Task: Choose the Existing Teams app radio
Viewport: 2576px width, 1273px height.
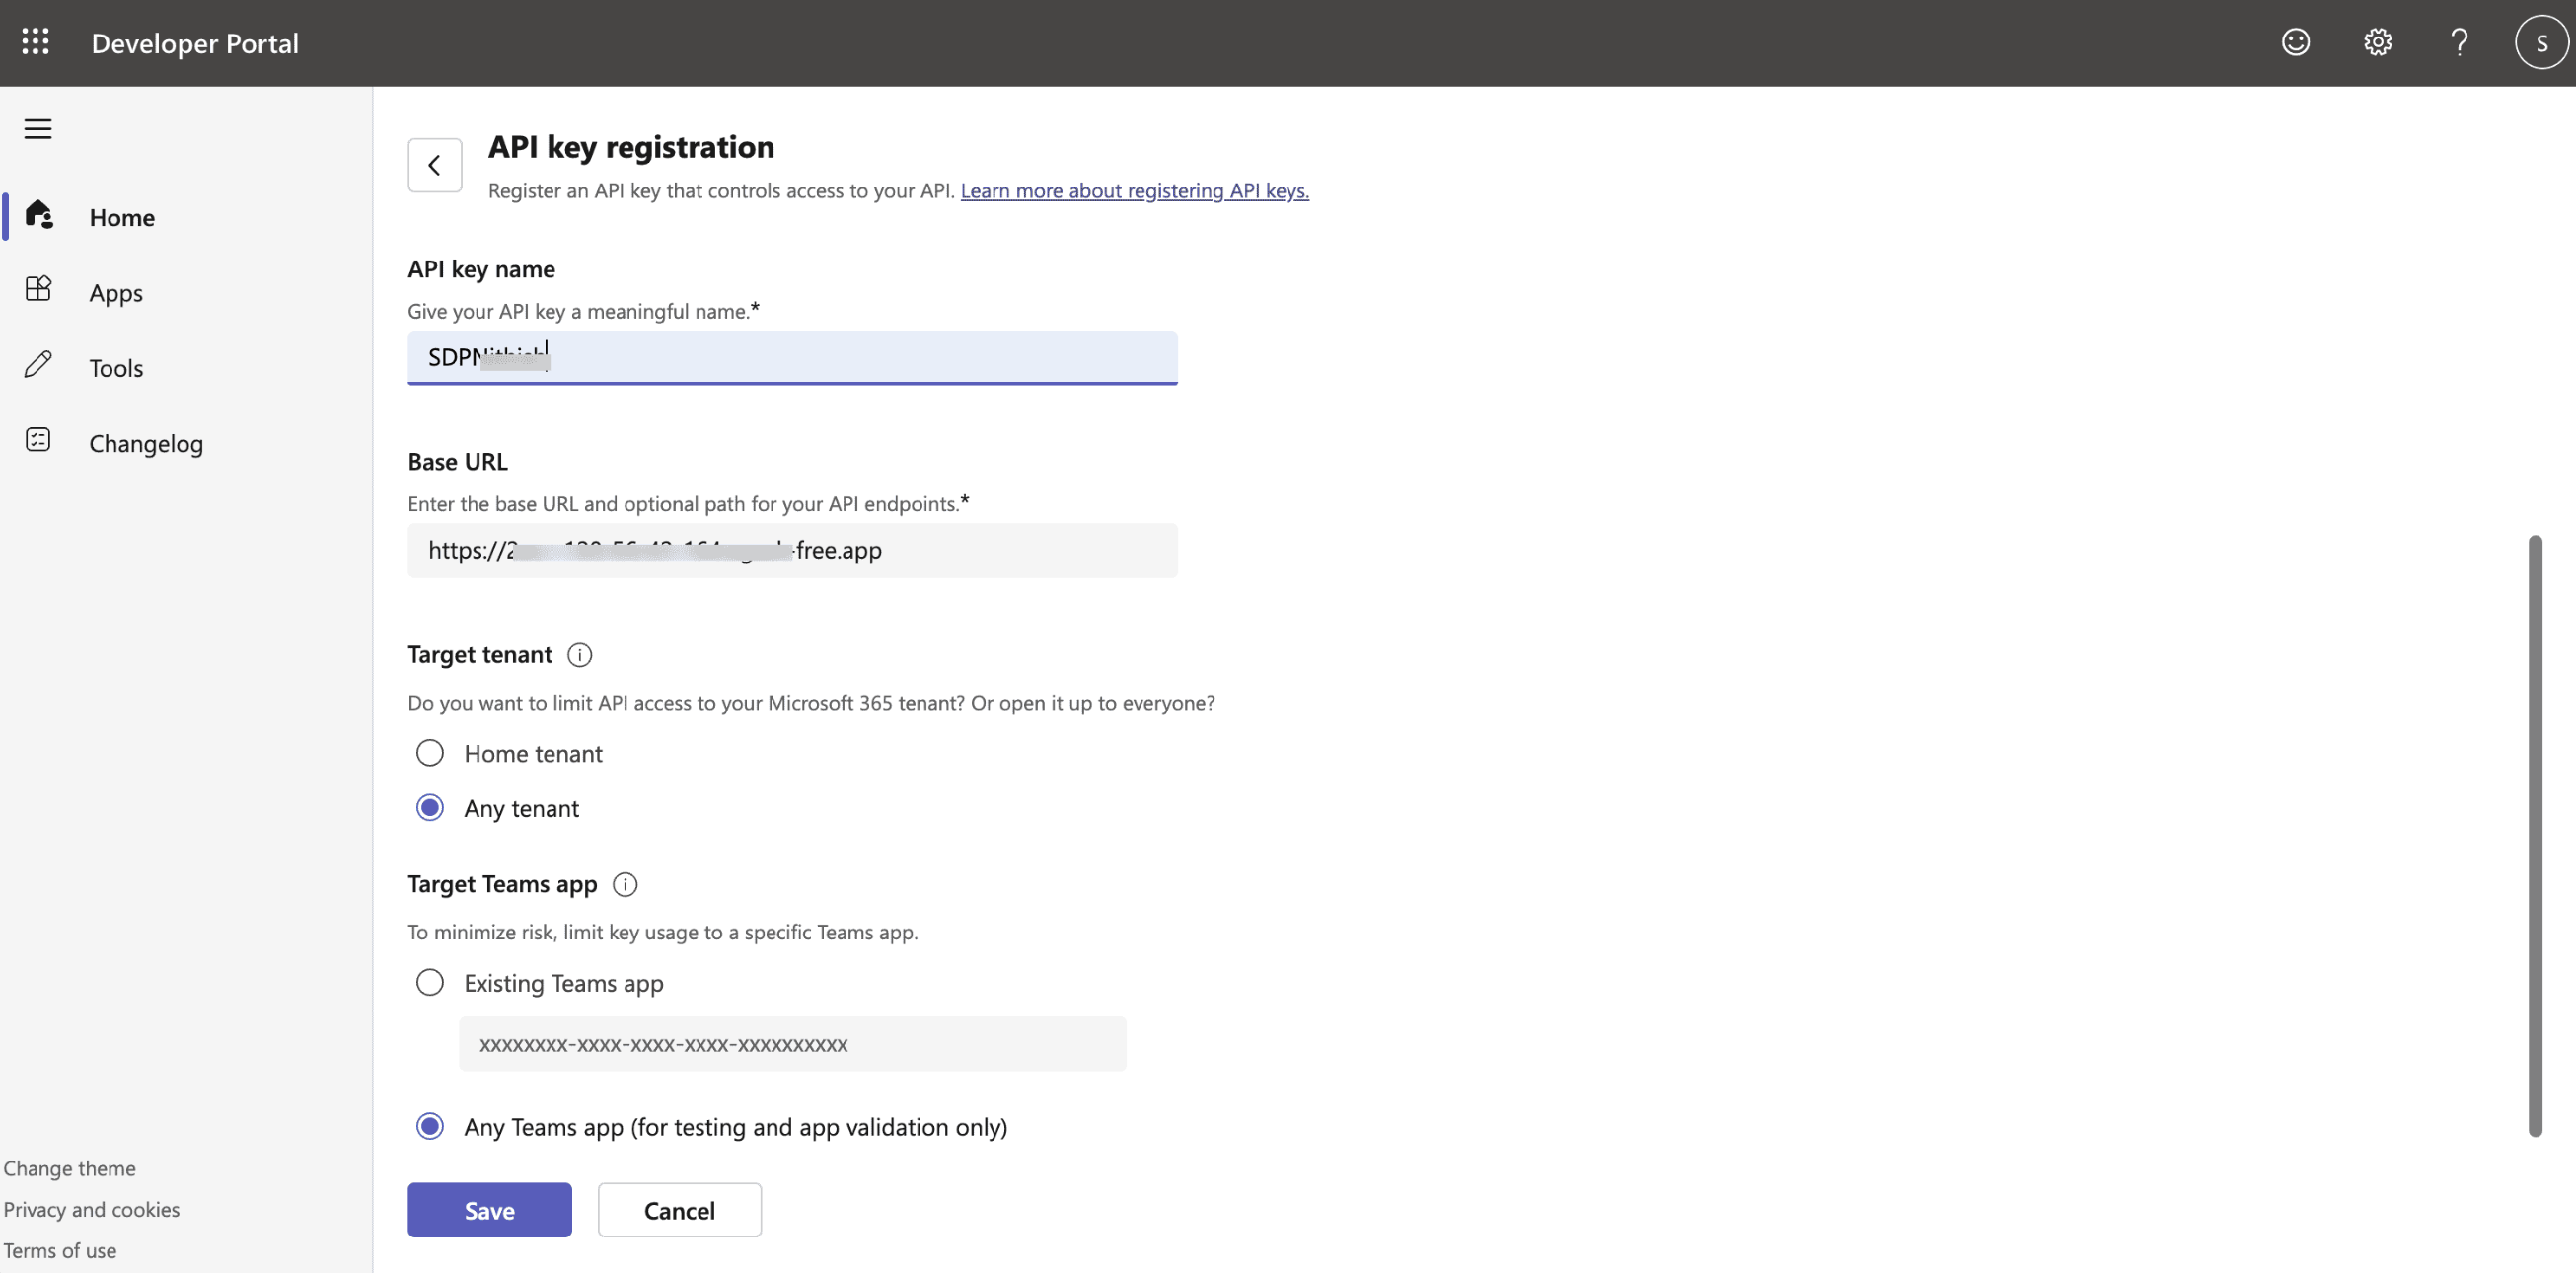Action: pos(430,983)
